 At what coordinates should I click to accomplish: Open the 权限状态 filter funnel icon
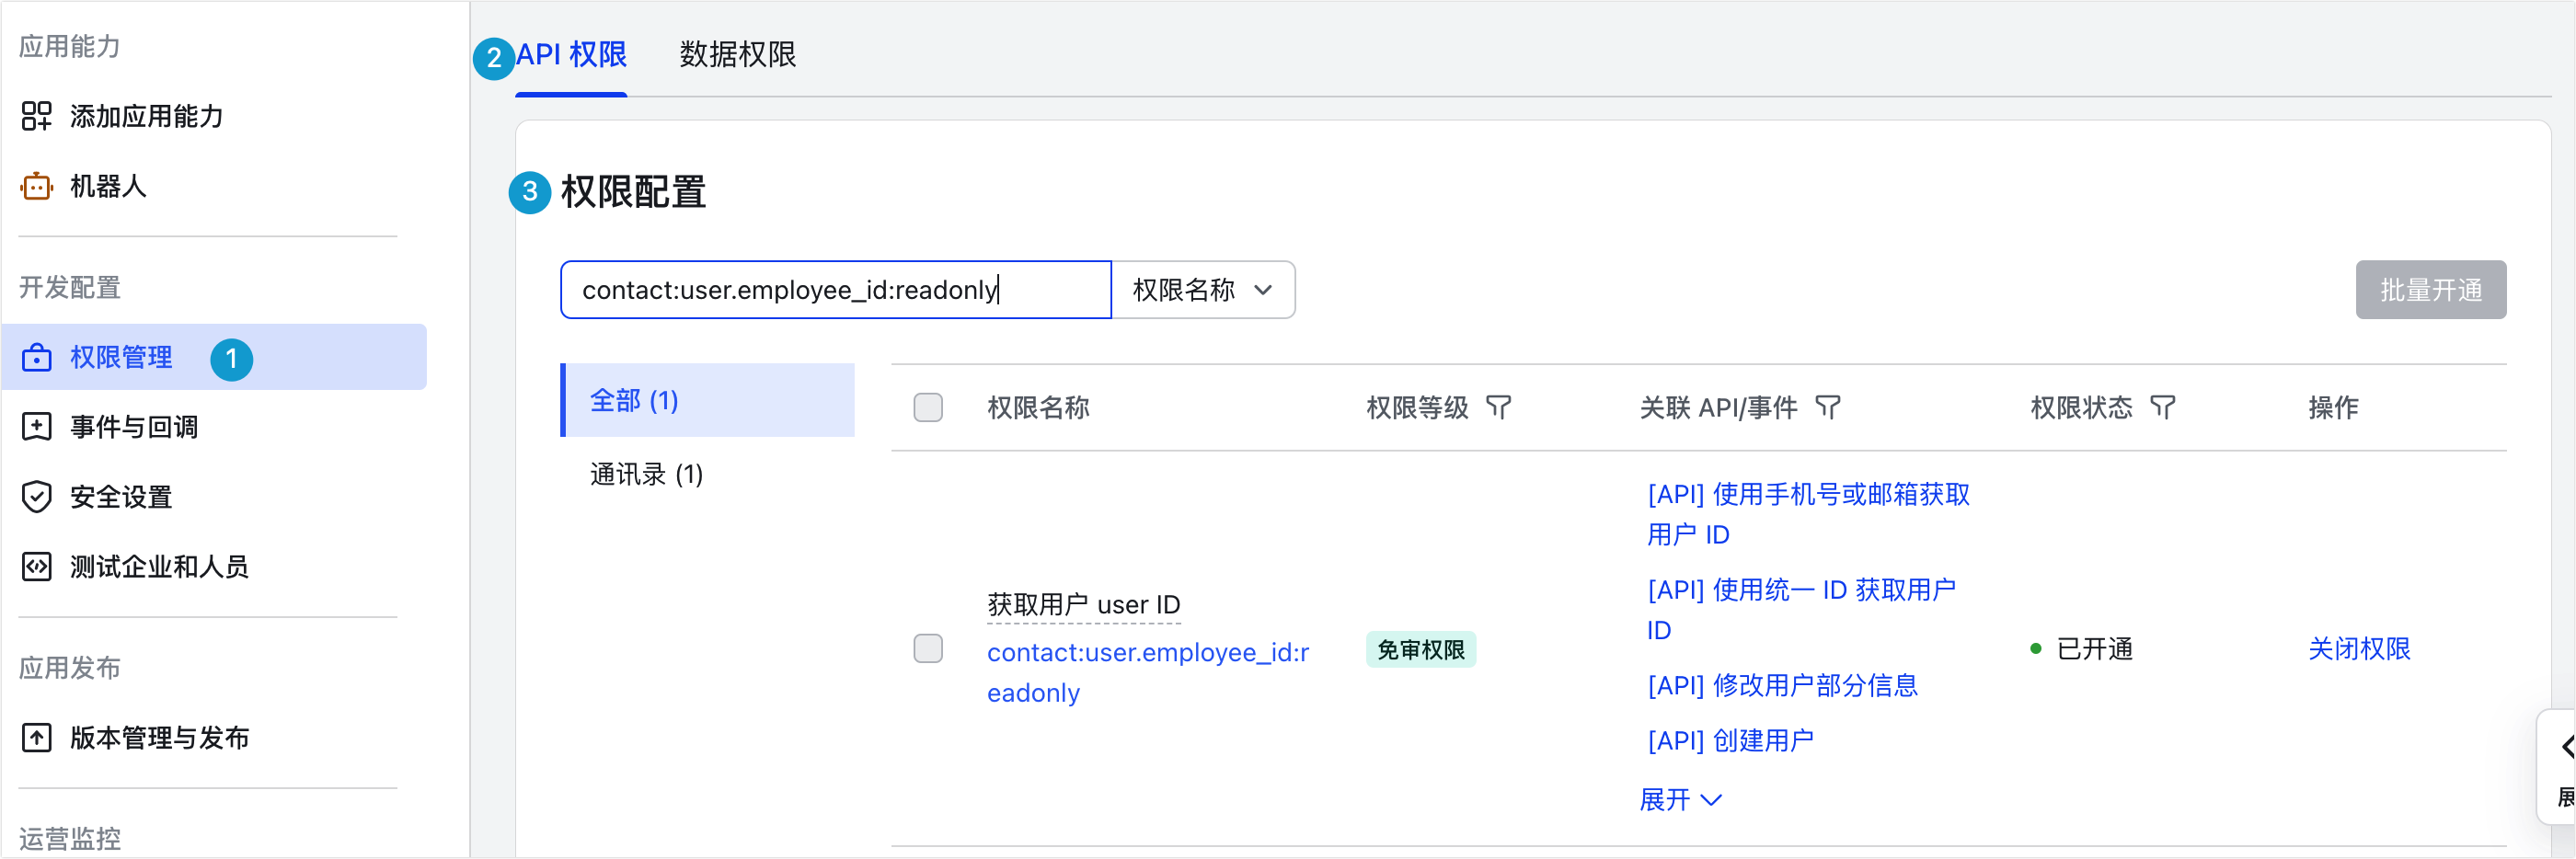point(2162,407)
